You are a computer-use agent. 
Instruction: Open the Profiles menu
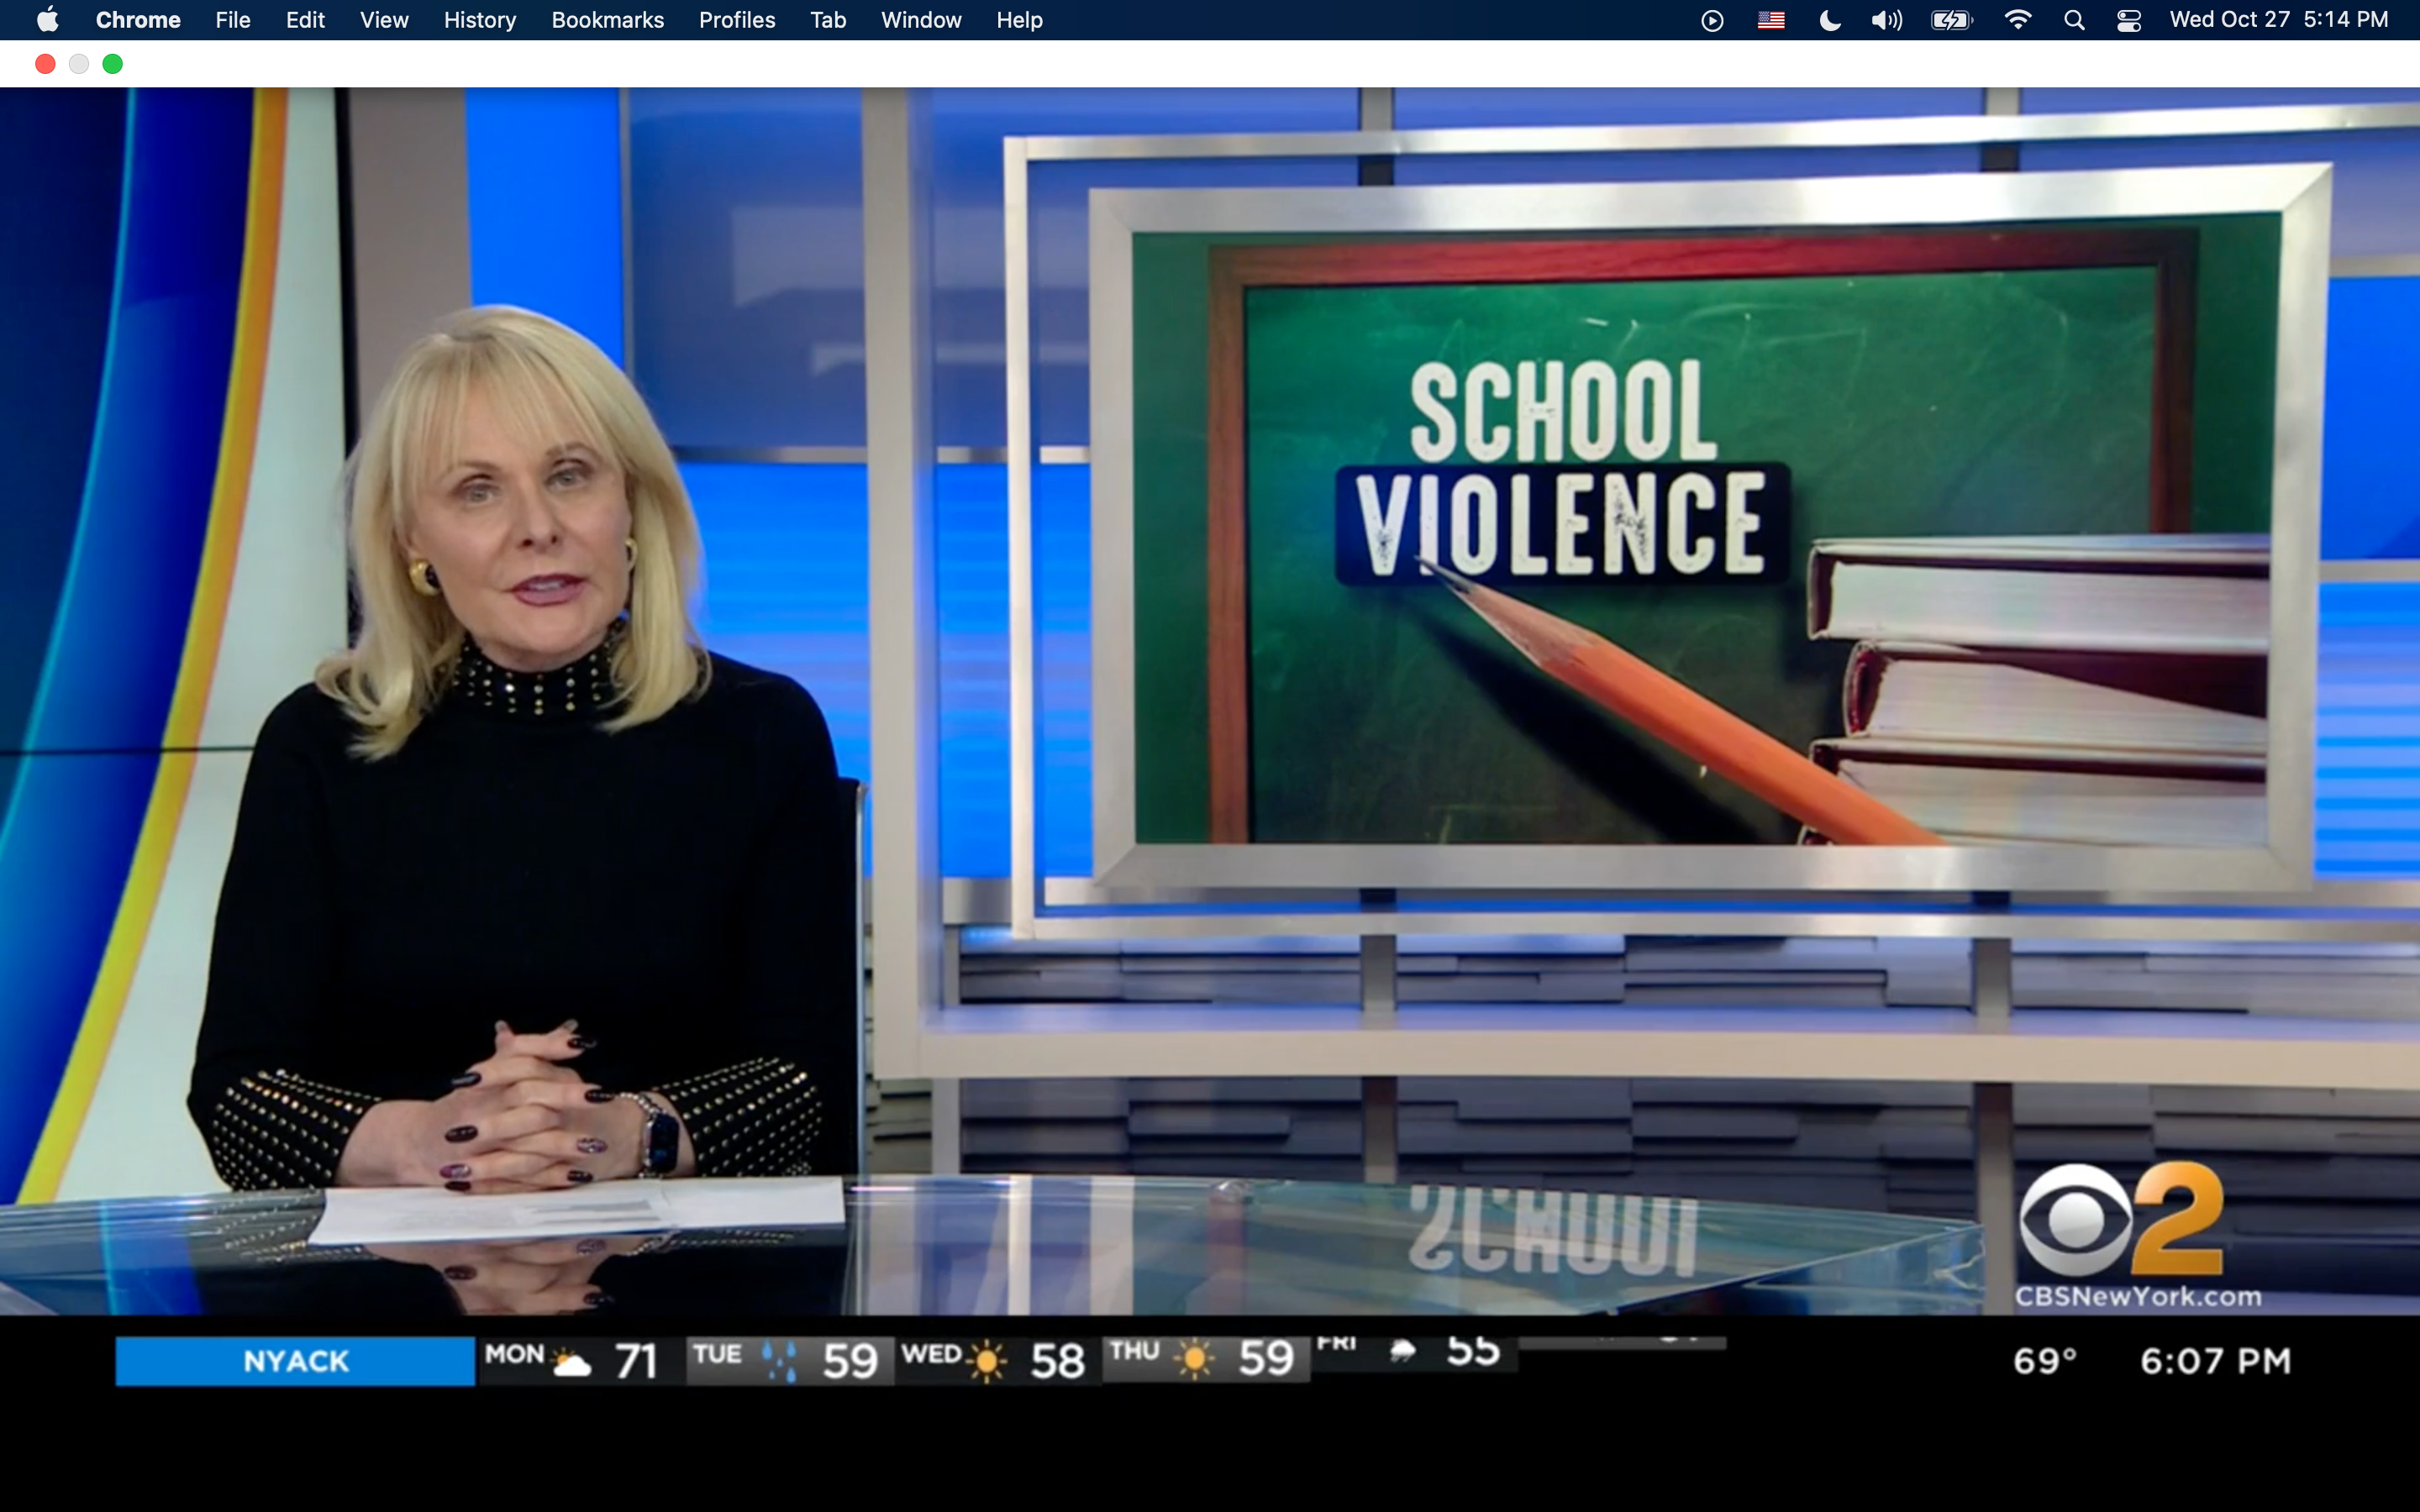coord(737,20)
